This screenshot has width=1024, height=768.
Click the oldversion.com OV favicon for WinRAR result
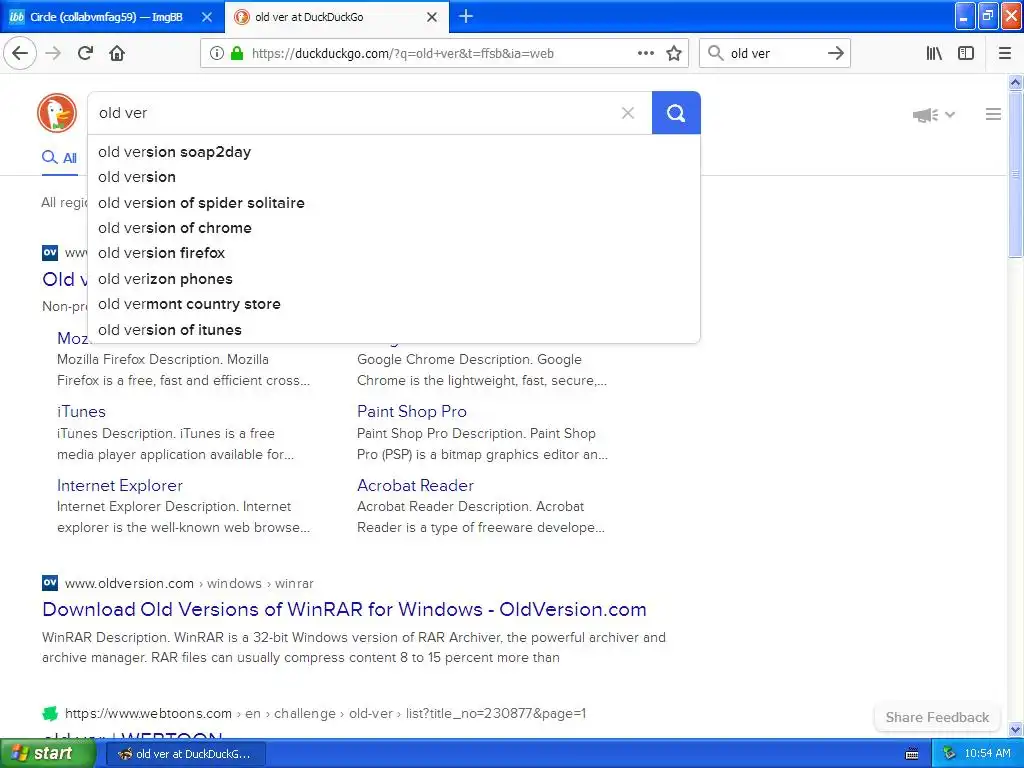[x=50, y=583]
